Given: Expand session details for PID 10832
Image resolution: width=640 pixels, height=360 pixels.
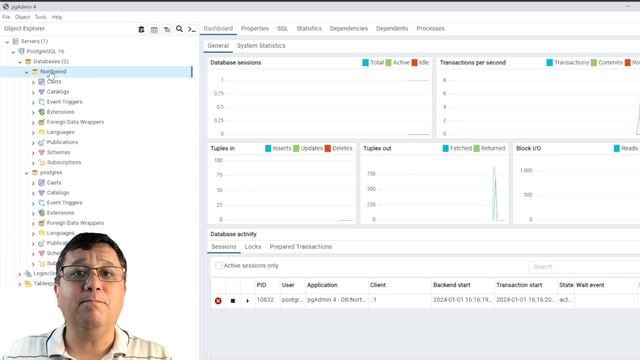Looking at the screenshot, I should (247, 301).
